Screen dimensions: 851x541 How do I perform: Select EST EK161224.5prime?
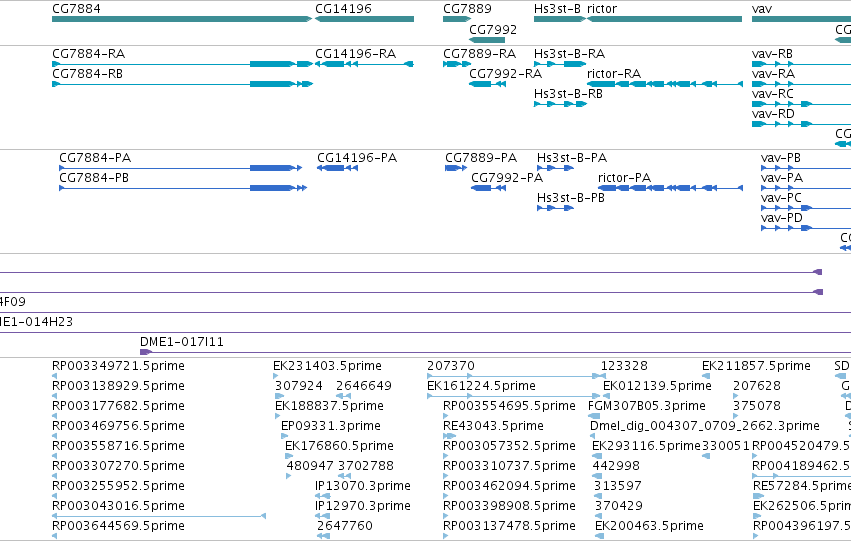coord(481,386)
